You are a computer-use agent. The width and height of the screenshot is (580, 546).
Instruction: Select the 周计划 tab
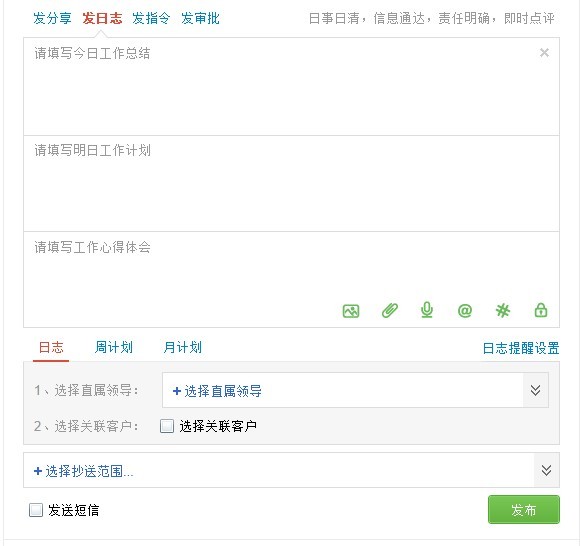point(114,347)
